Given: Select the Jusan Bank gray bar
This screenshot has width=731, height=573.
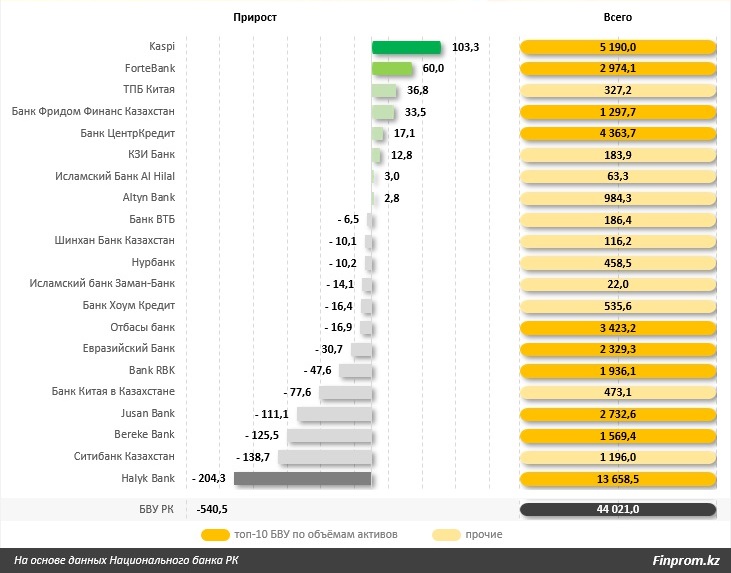Looking at the screenshot, I should [x=334, y=414].
